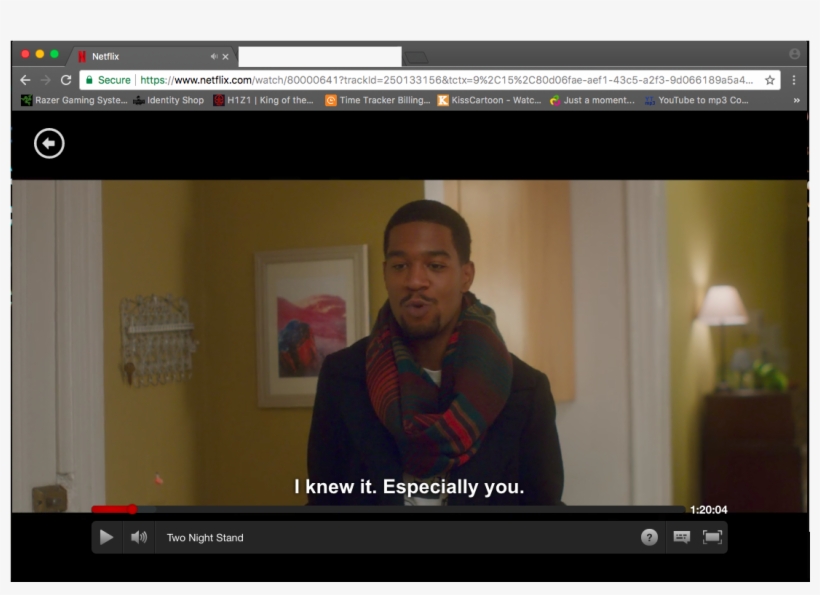Open Time Tracker Billing... bookmark
The width and height of the screenshot is (820, 595).
tap(378, 100)
